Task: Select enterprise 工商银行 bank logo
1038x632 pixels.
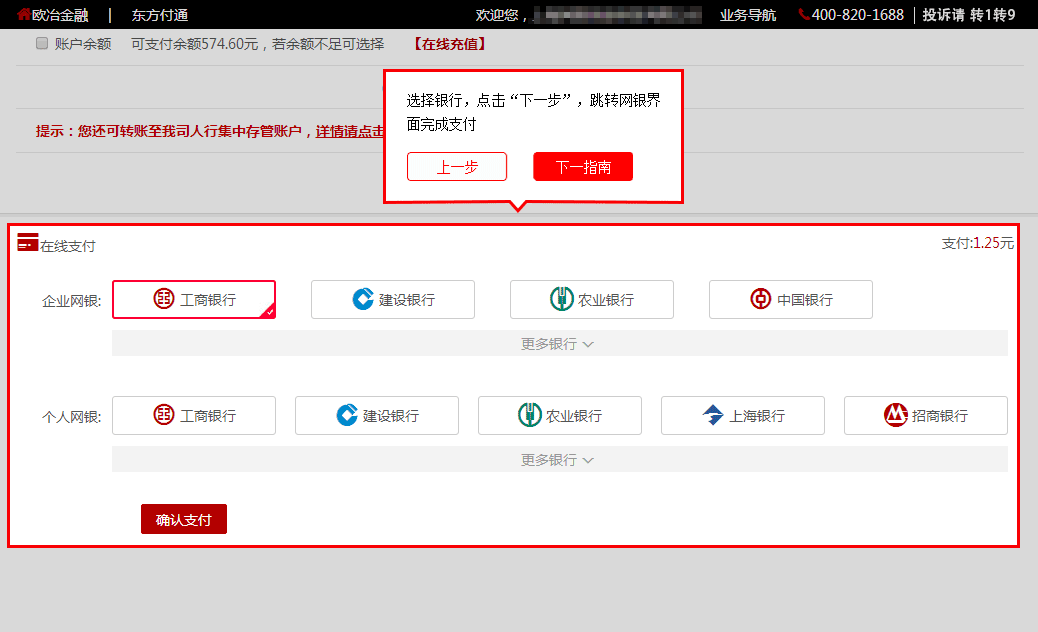Action: (x=164, y=299)
